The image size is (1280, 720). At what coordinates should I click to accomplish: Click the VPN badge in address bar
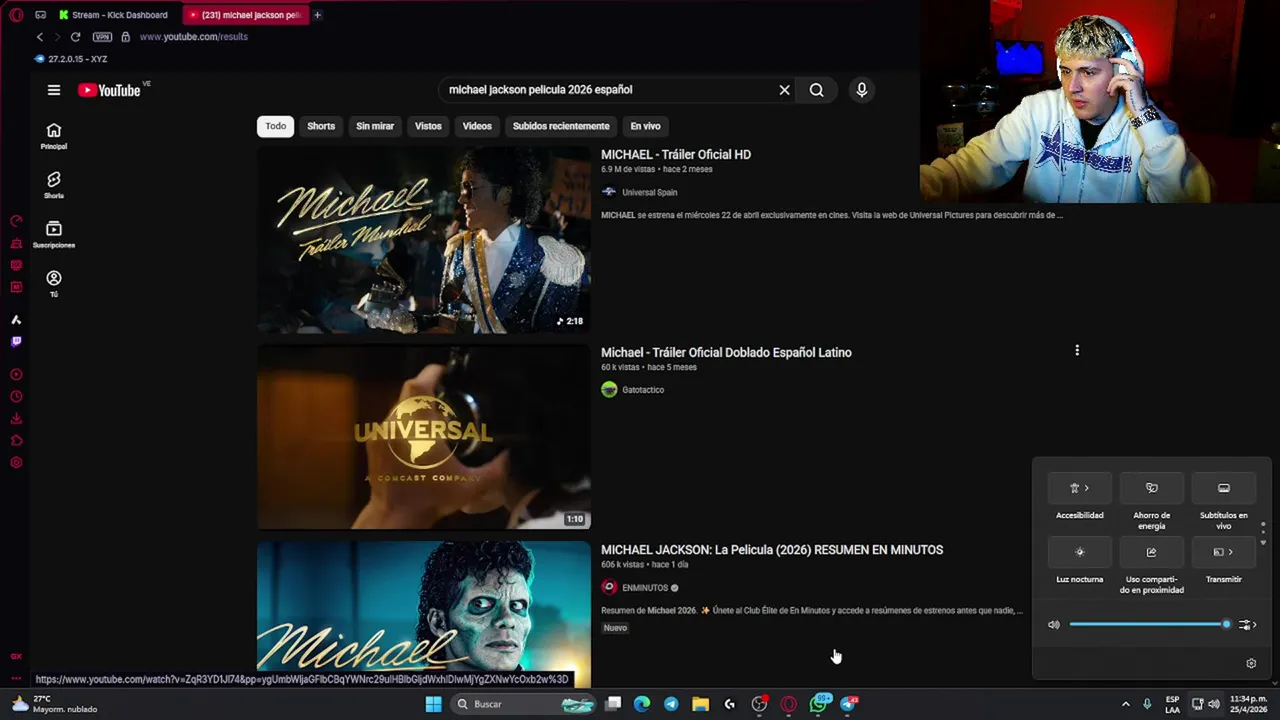point(102,37)
